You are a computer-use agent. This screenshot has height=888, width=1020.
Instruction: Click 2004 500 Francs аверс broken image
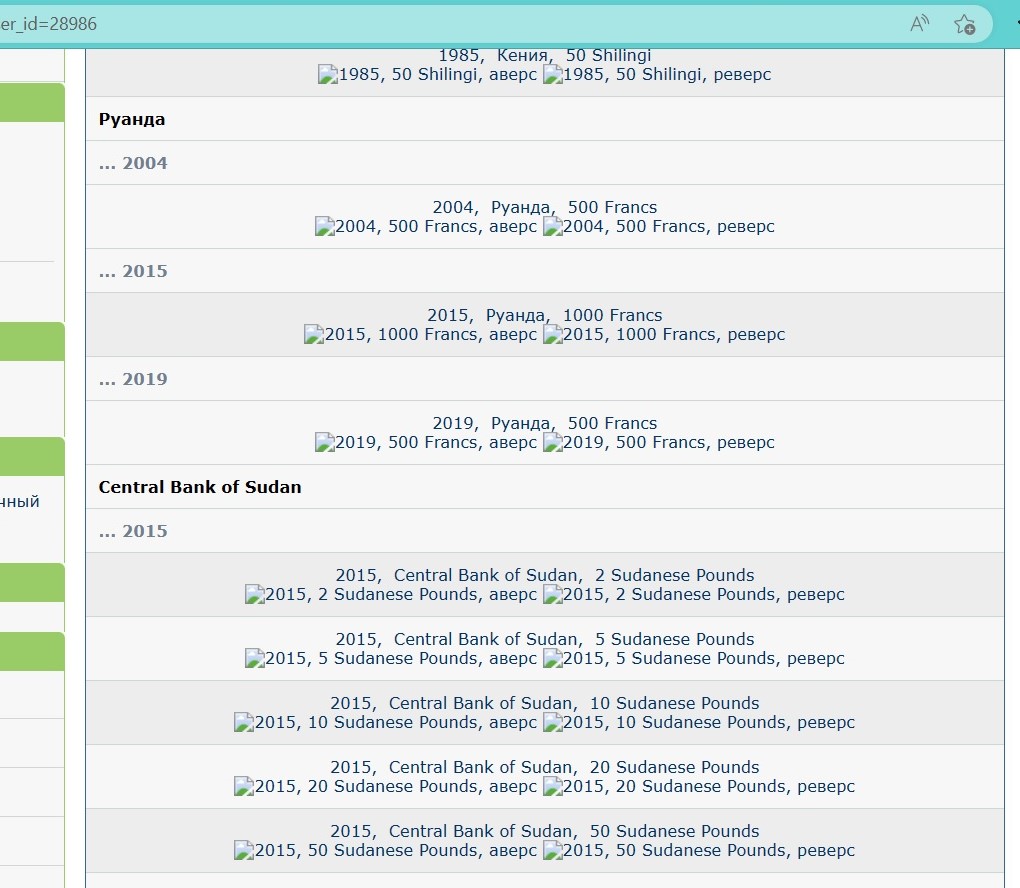coord(425,227)
